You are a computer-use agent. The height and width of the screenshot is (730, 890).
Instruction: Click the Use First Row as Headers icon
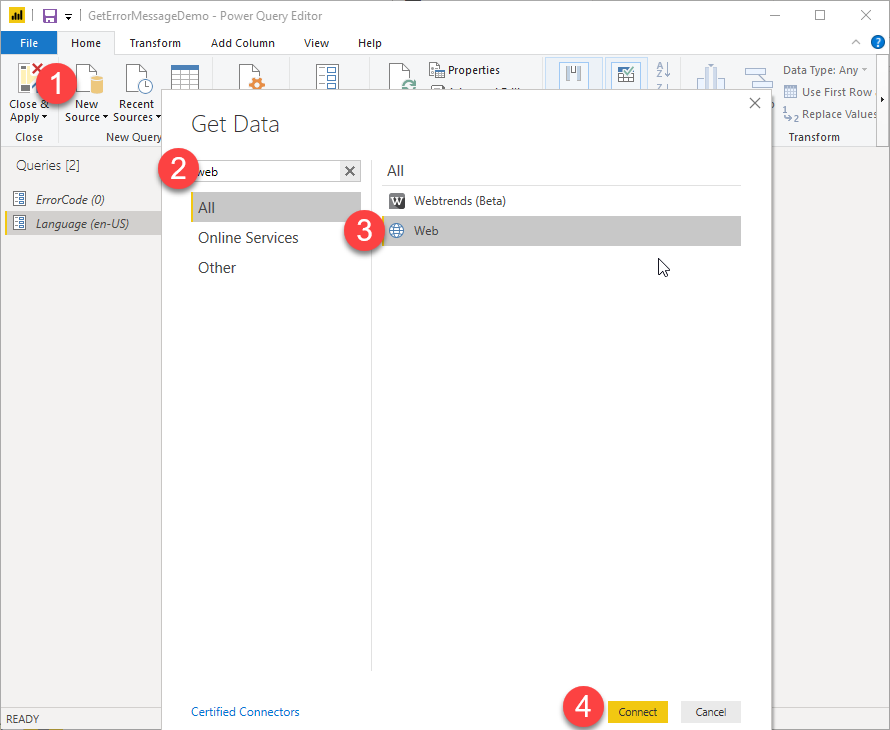click(790, 92)
